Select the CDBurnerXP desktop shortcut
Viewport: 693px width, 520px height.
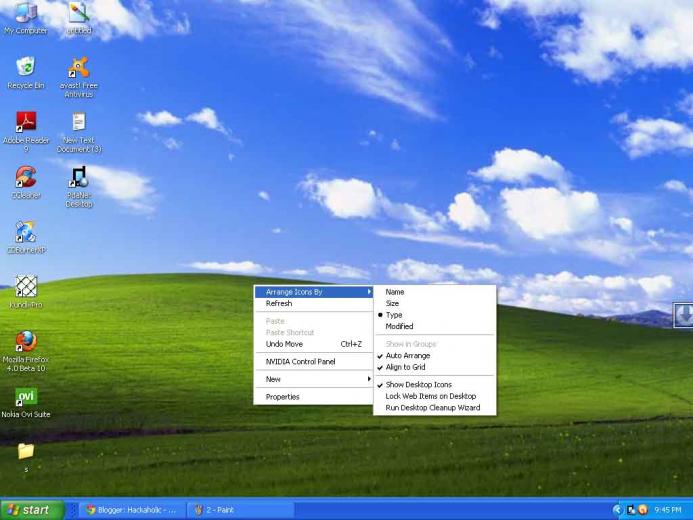26,237
